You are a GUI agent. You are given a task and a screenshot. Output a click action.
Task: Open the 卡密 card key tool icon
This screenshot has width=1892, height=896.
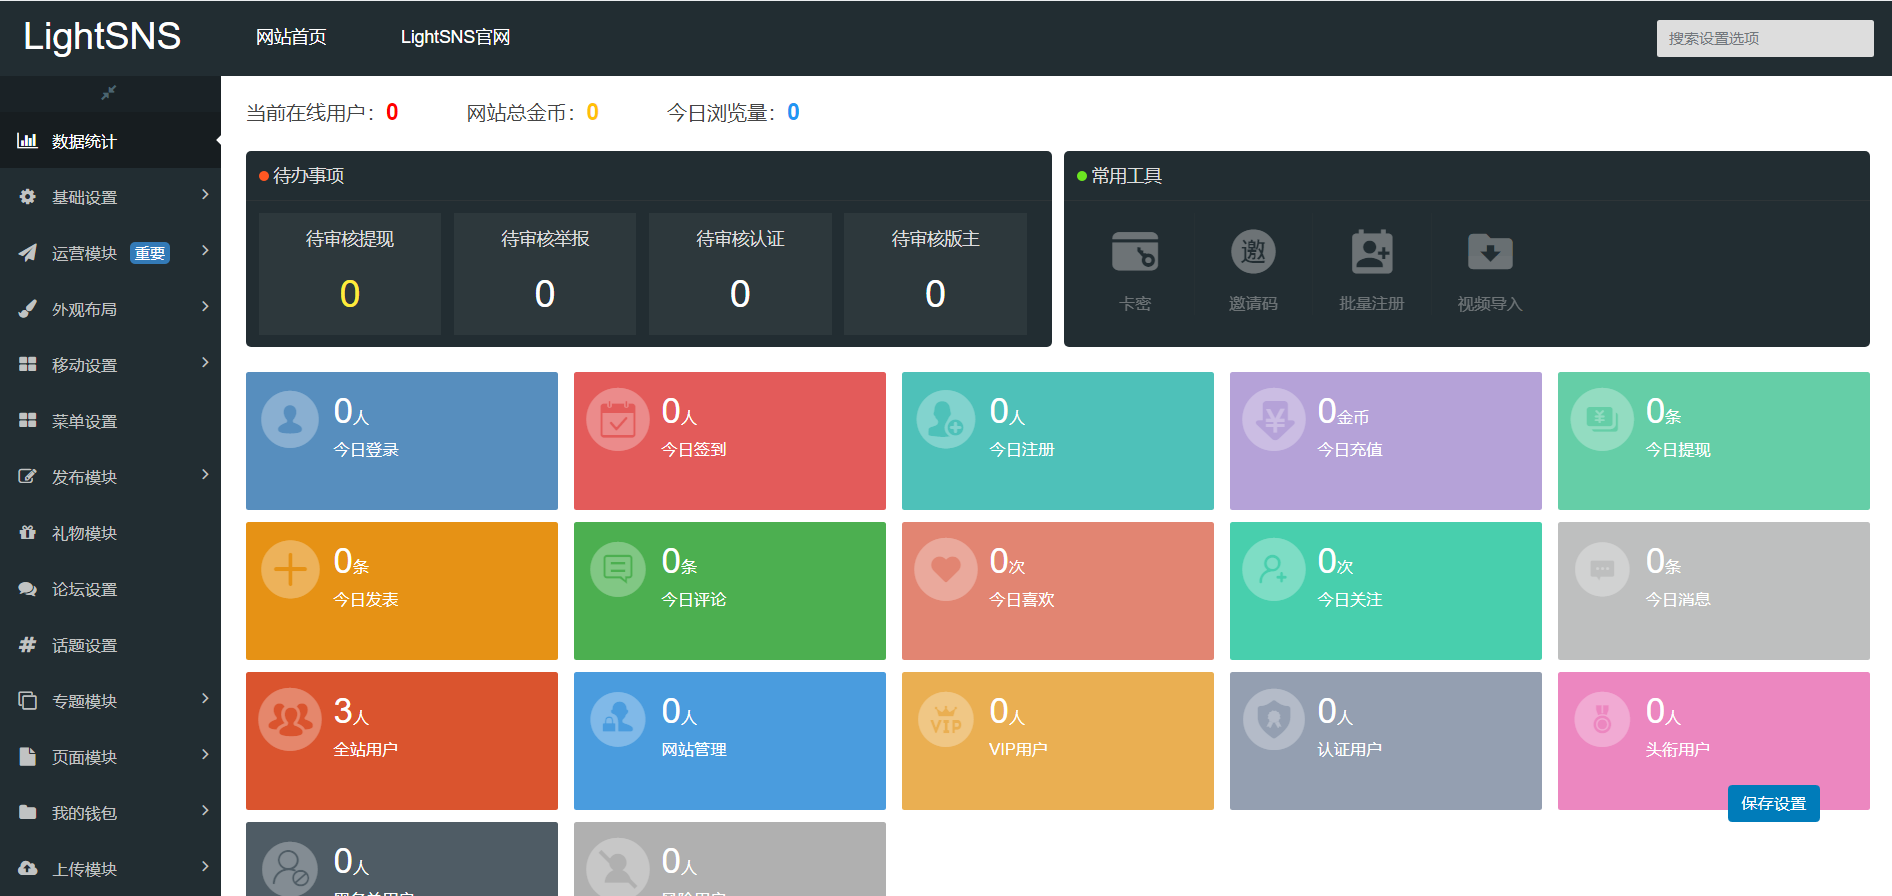point(1135,252)
